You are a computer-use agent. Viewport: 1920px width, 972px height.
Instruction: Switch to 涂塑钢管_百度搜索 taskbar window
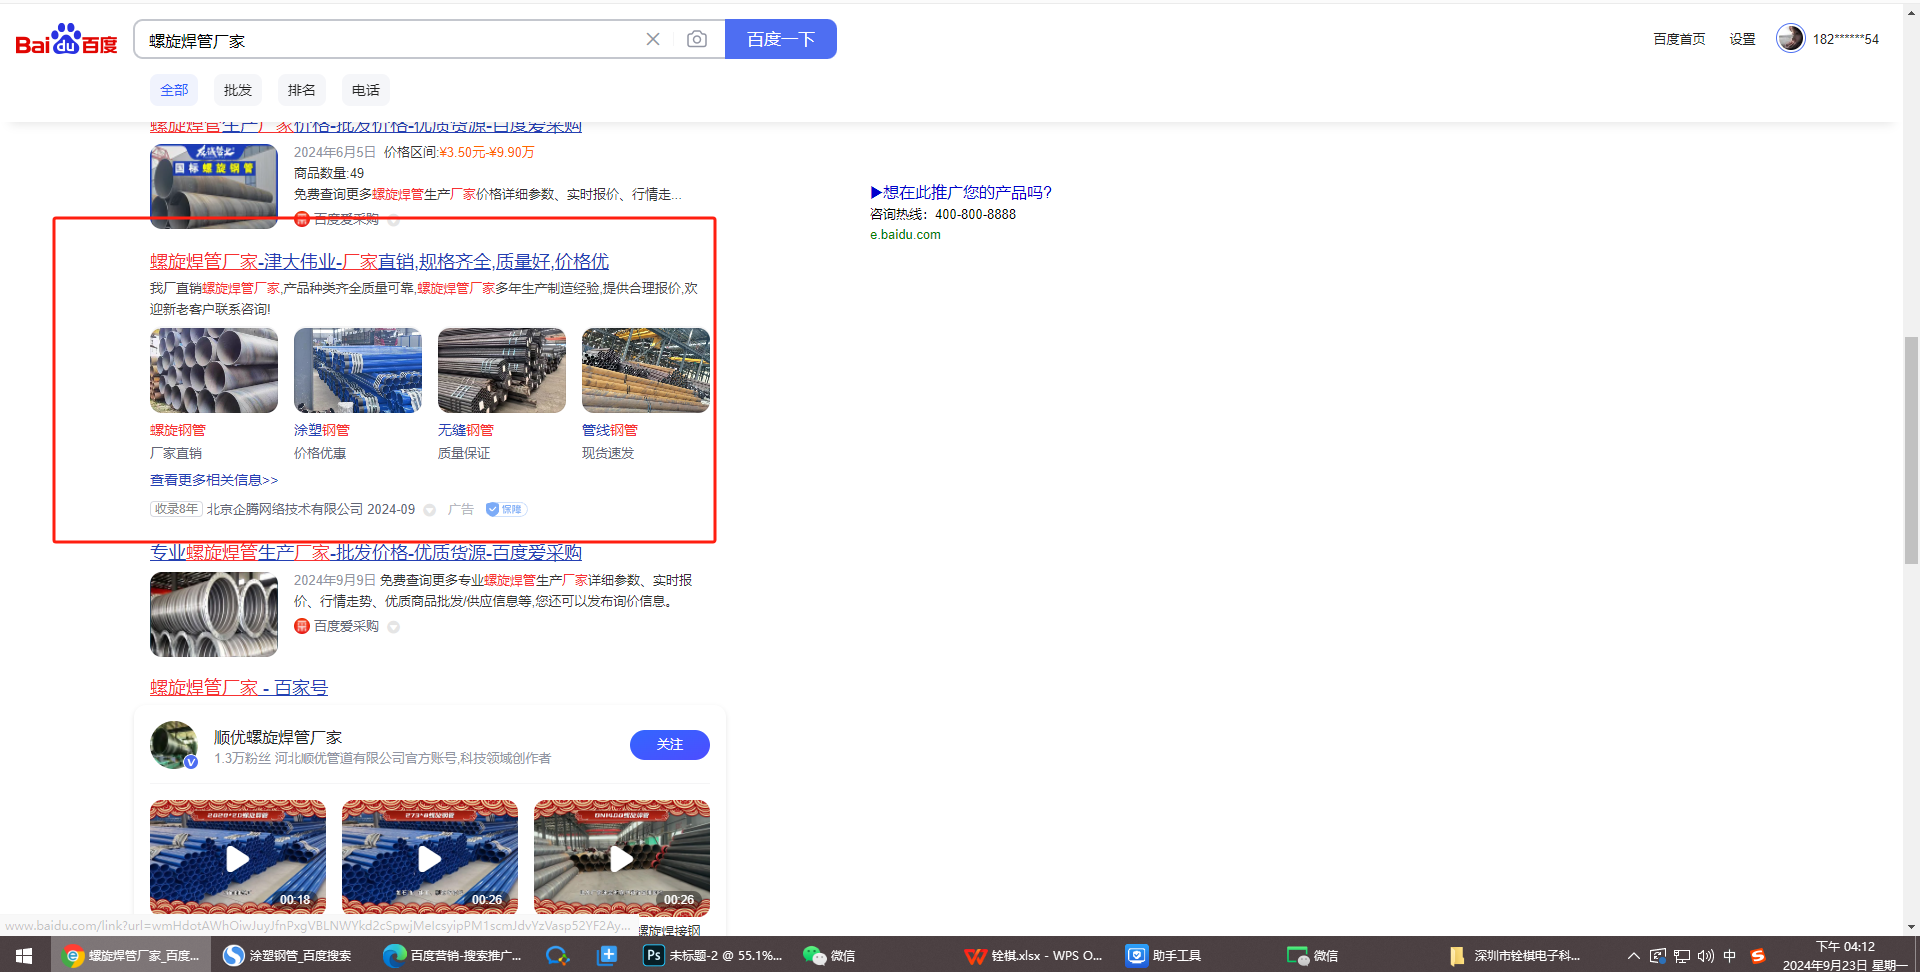[290, 955]
